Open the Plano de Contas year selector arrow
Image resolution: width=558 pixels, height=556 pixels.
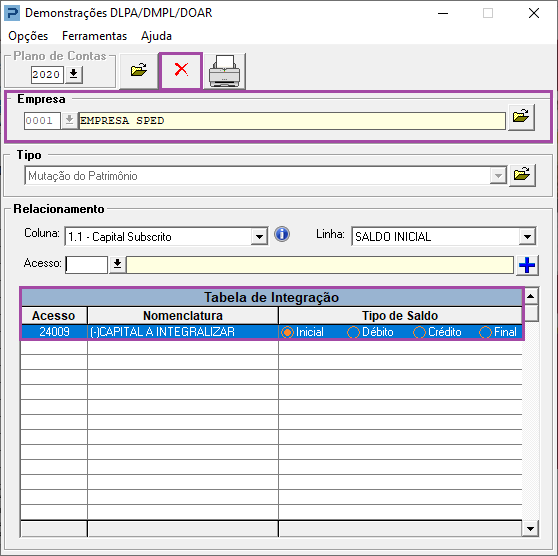(74, 74)
